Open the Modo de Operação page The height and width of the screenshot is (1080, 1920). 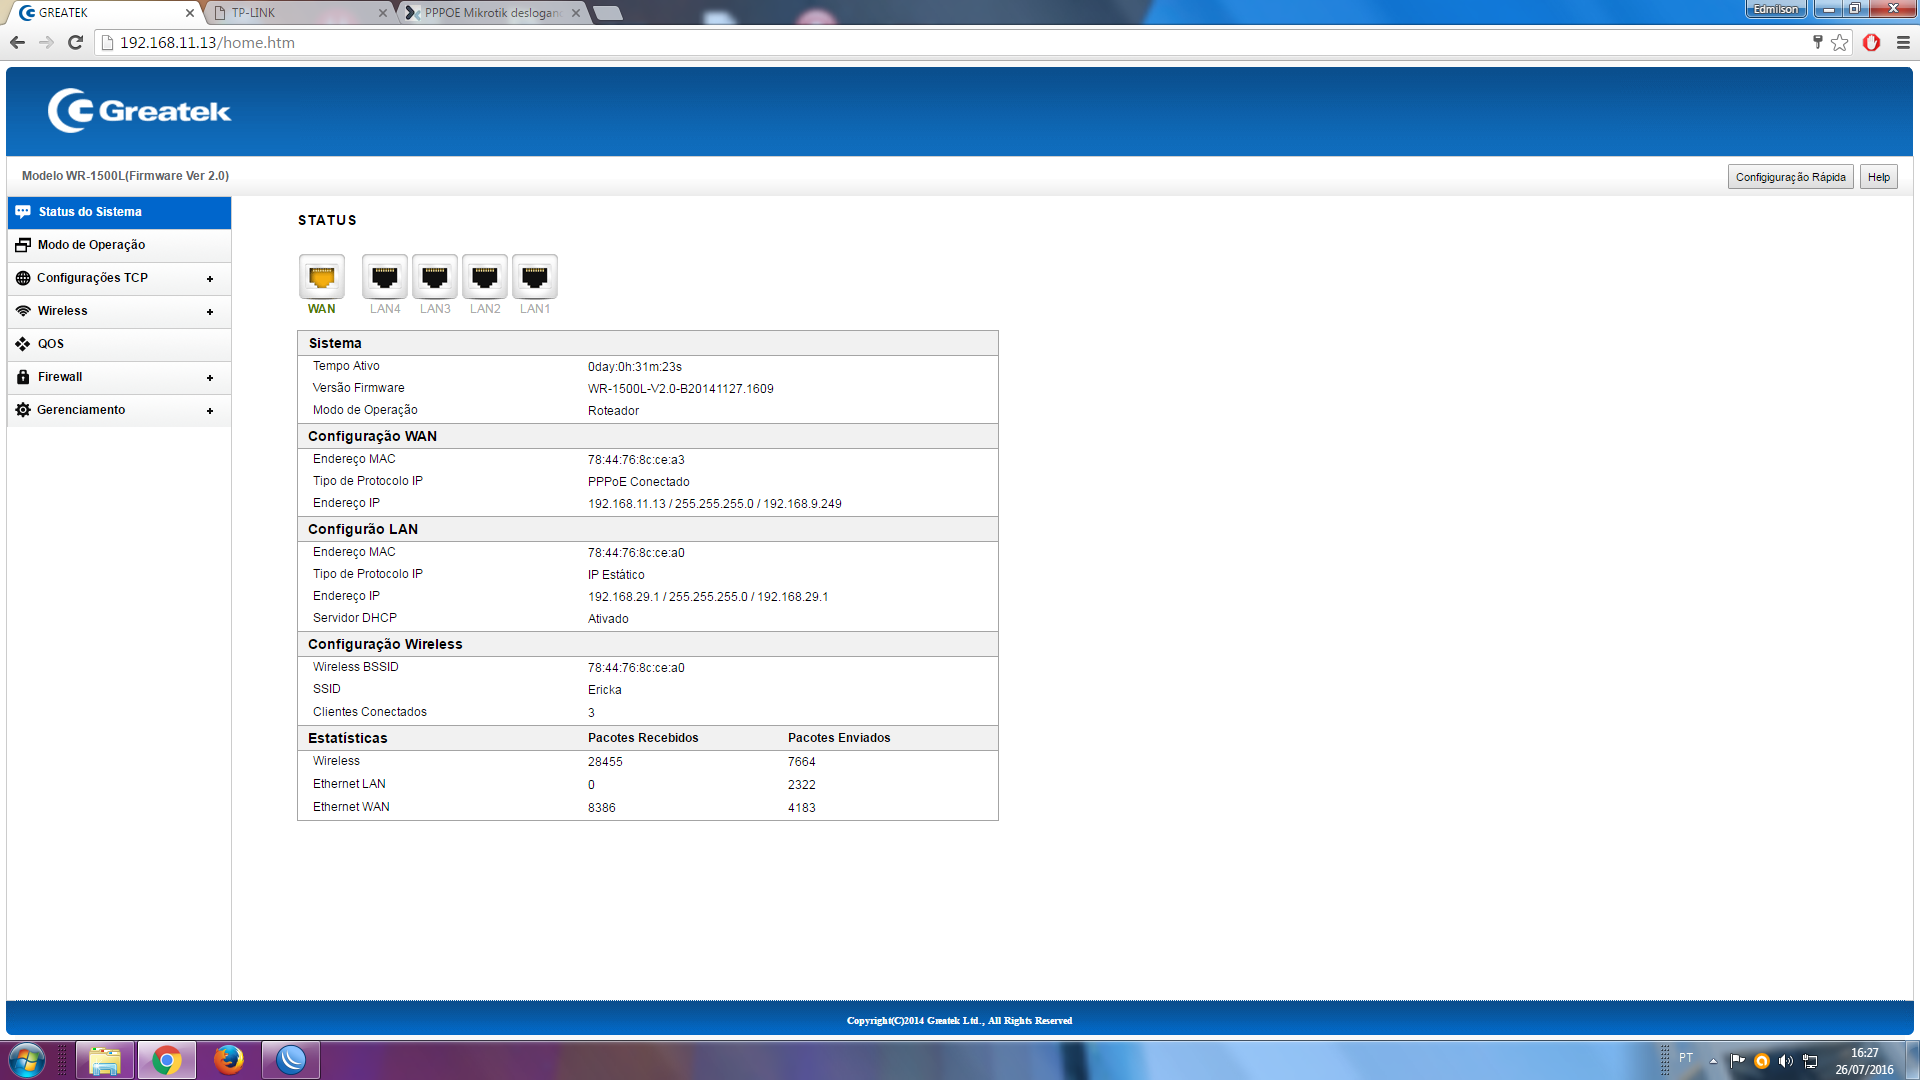pyautogui.click(x=91, y=245)
